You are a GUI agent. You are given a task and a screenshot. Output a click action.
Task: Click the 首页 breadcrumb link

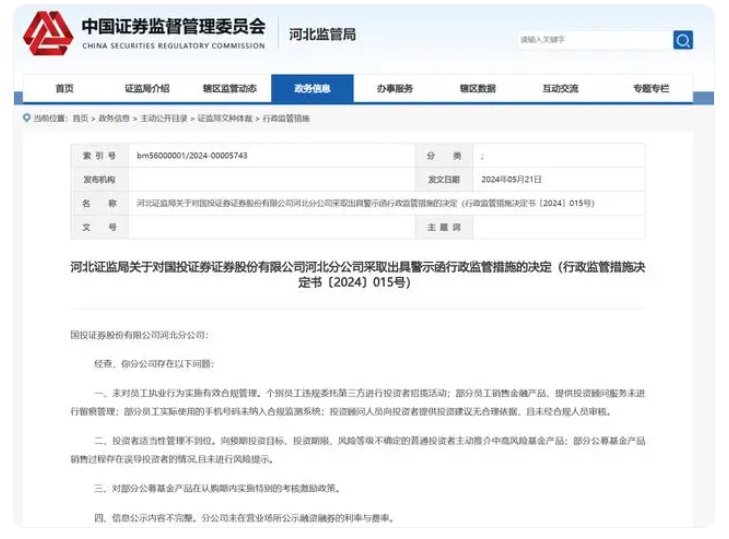[x=80, y=118]
